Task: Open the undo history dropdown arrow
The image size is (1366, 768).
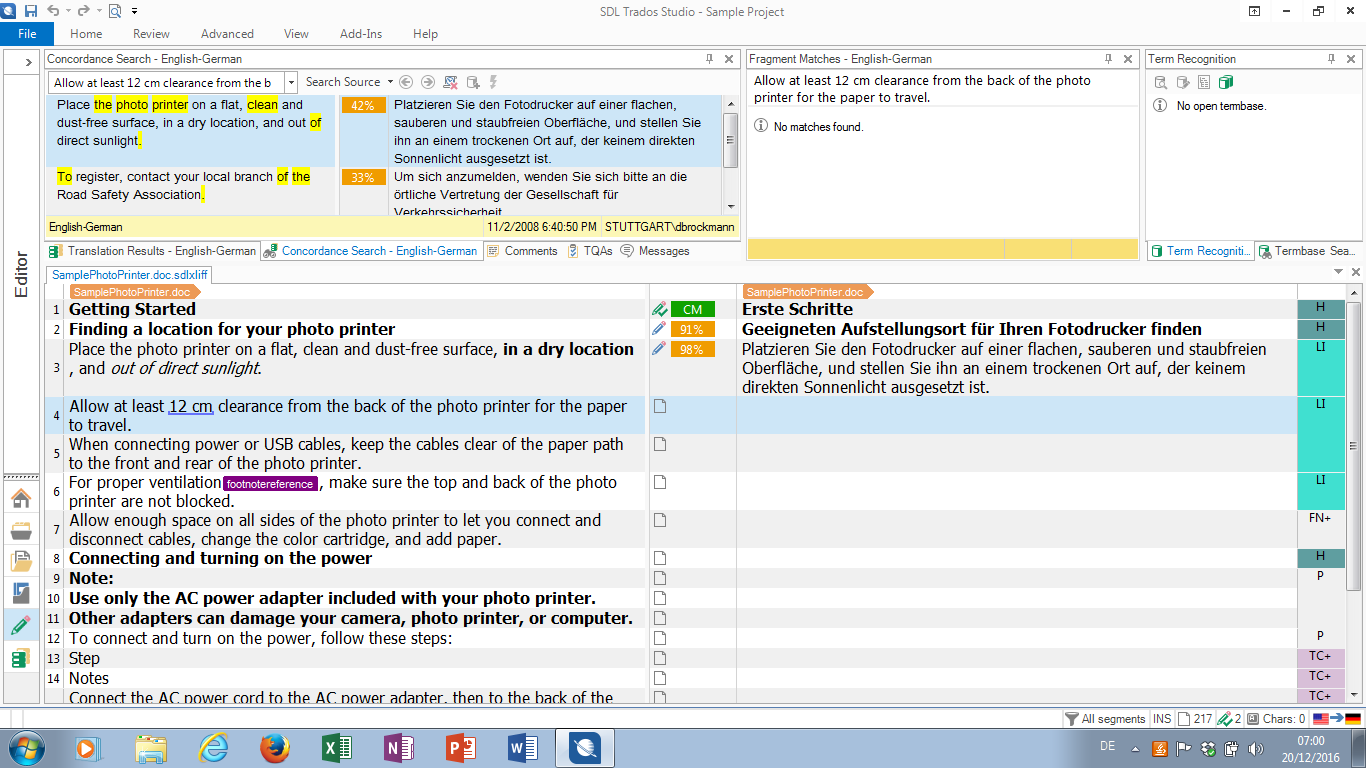Action: point(67,12)
